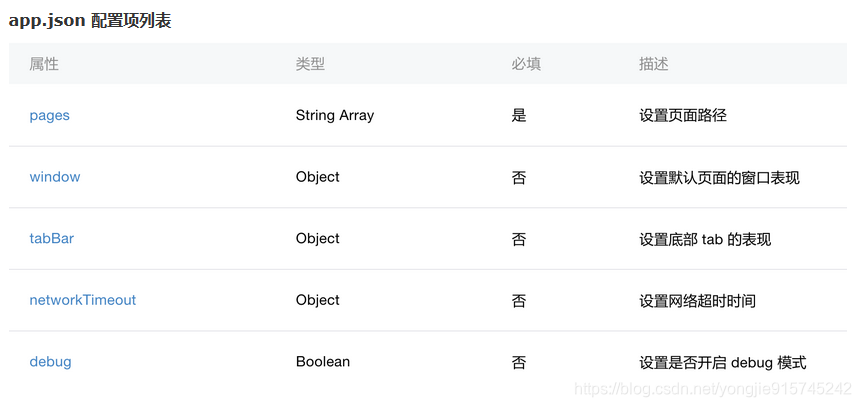Viewport: 861px width, 407px height.
Task: Click the 设置是否开启 debug 模式 description
Action: pos(723,363)
